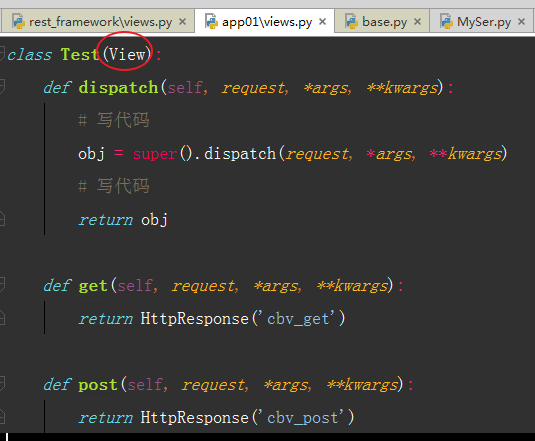Close the rest_framework\views.py tab
Viewport: 535px width, 441px height.
click(183, 22)
